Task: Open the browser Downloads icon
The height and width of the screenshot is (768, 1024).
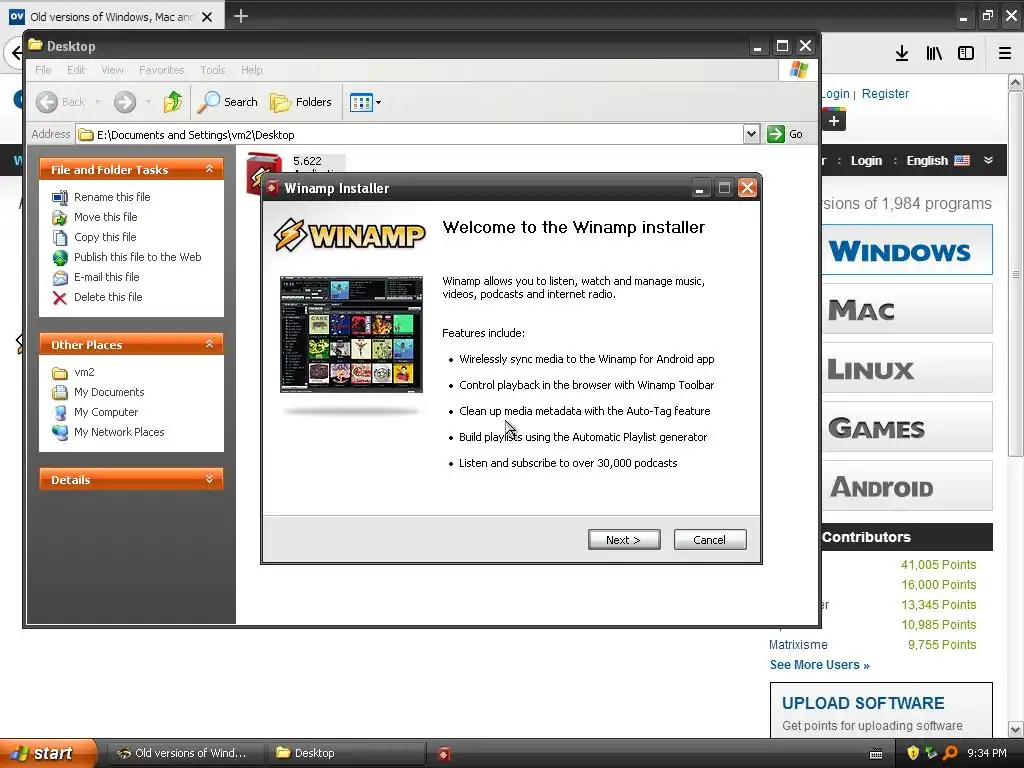Action: pyautogui.click(x=902, y=54)
